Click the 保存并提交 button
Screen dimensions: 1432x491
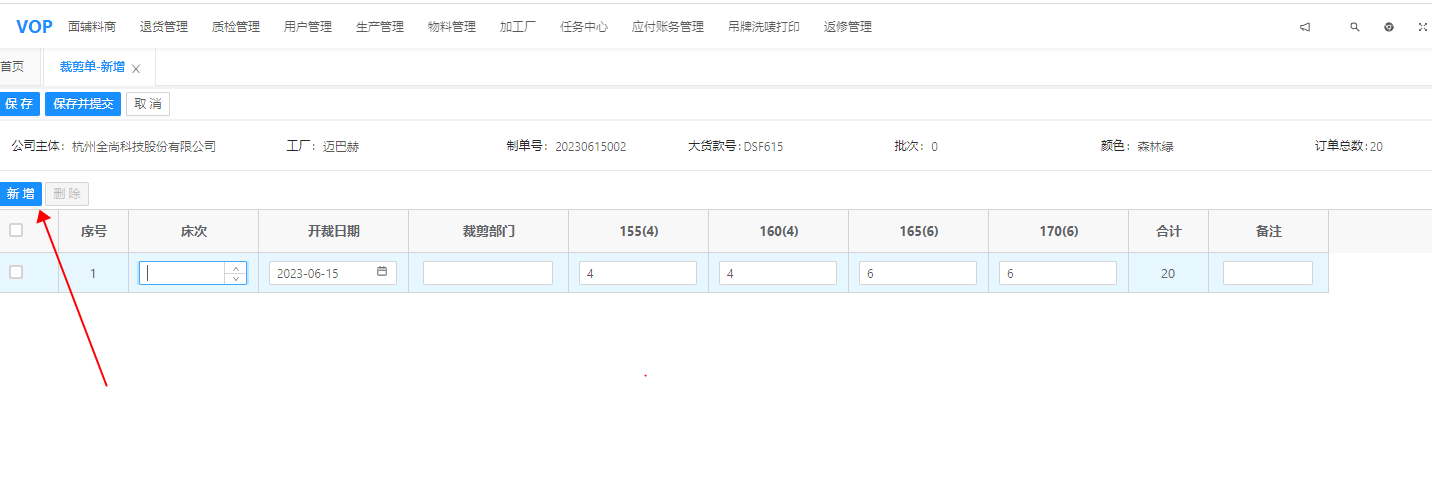tap(83, 104)
